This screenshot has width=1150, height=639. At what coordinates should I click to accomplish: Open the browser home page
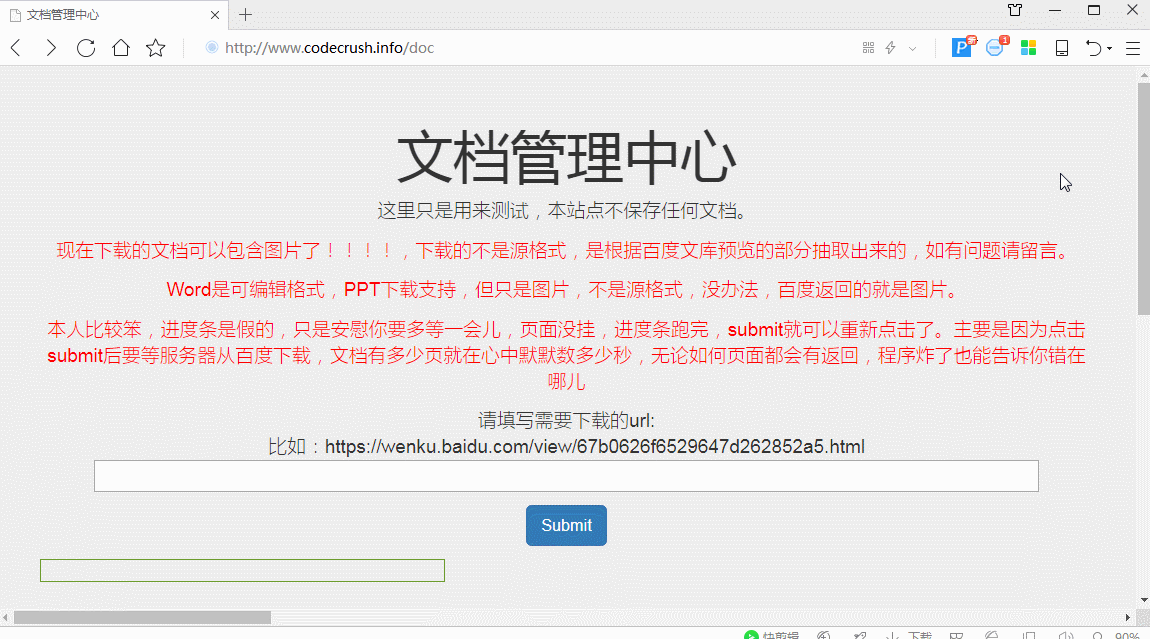[x=121, y=48]
